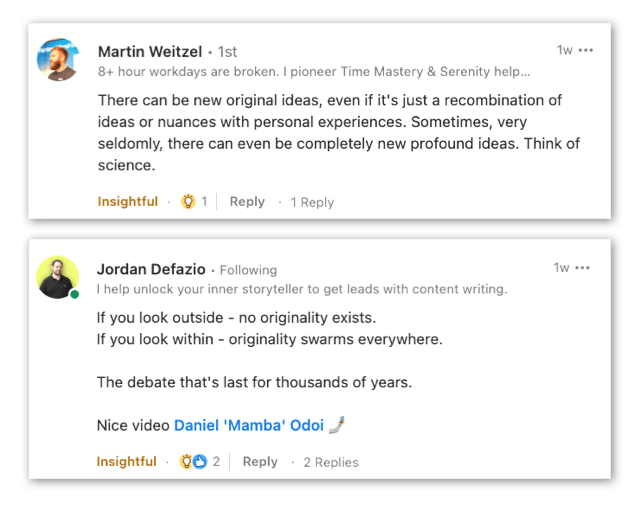Image resolution: width=644 pixels, height=508 pixels.
Task: Expand the 2 Replies thread
Action: click(331, 462)
